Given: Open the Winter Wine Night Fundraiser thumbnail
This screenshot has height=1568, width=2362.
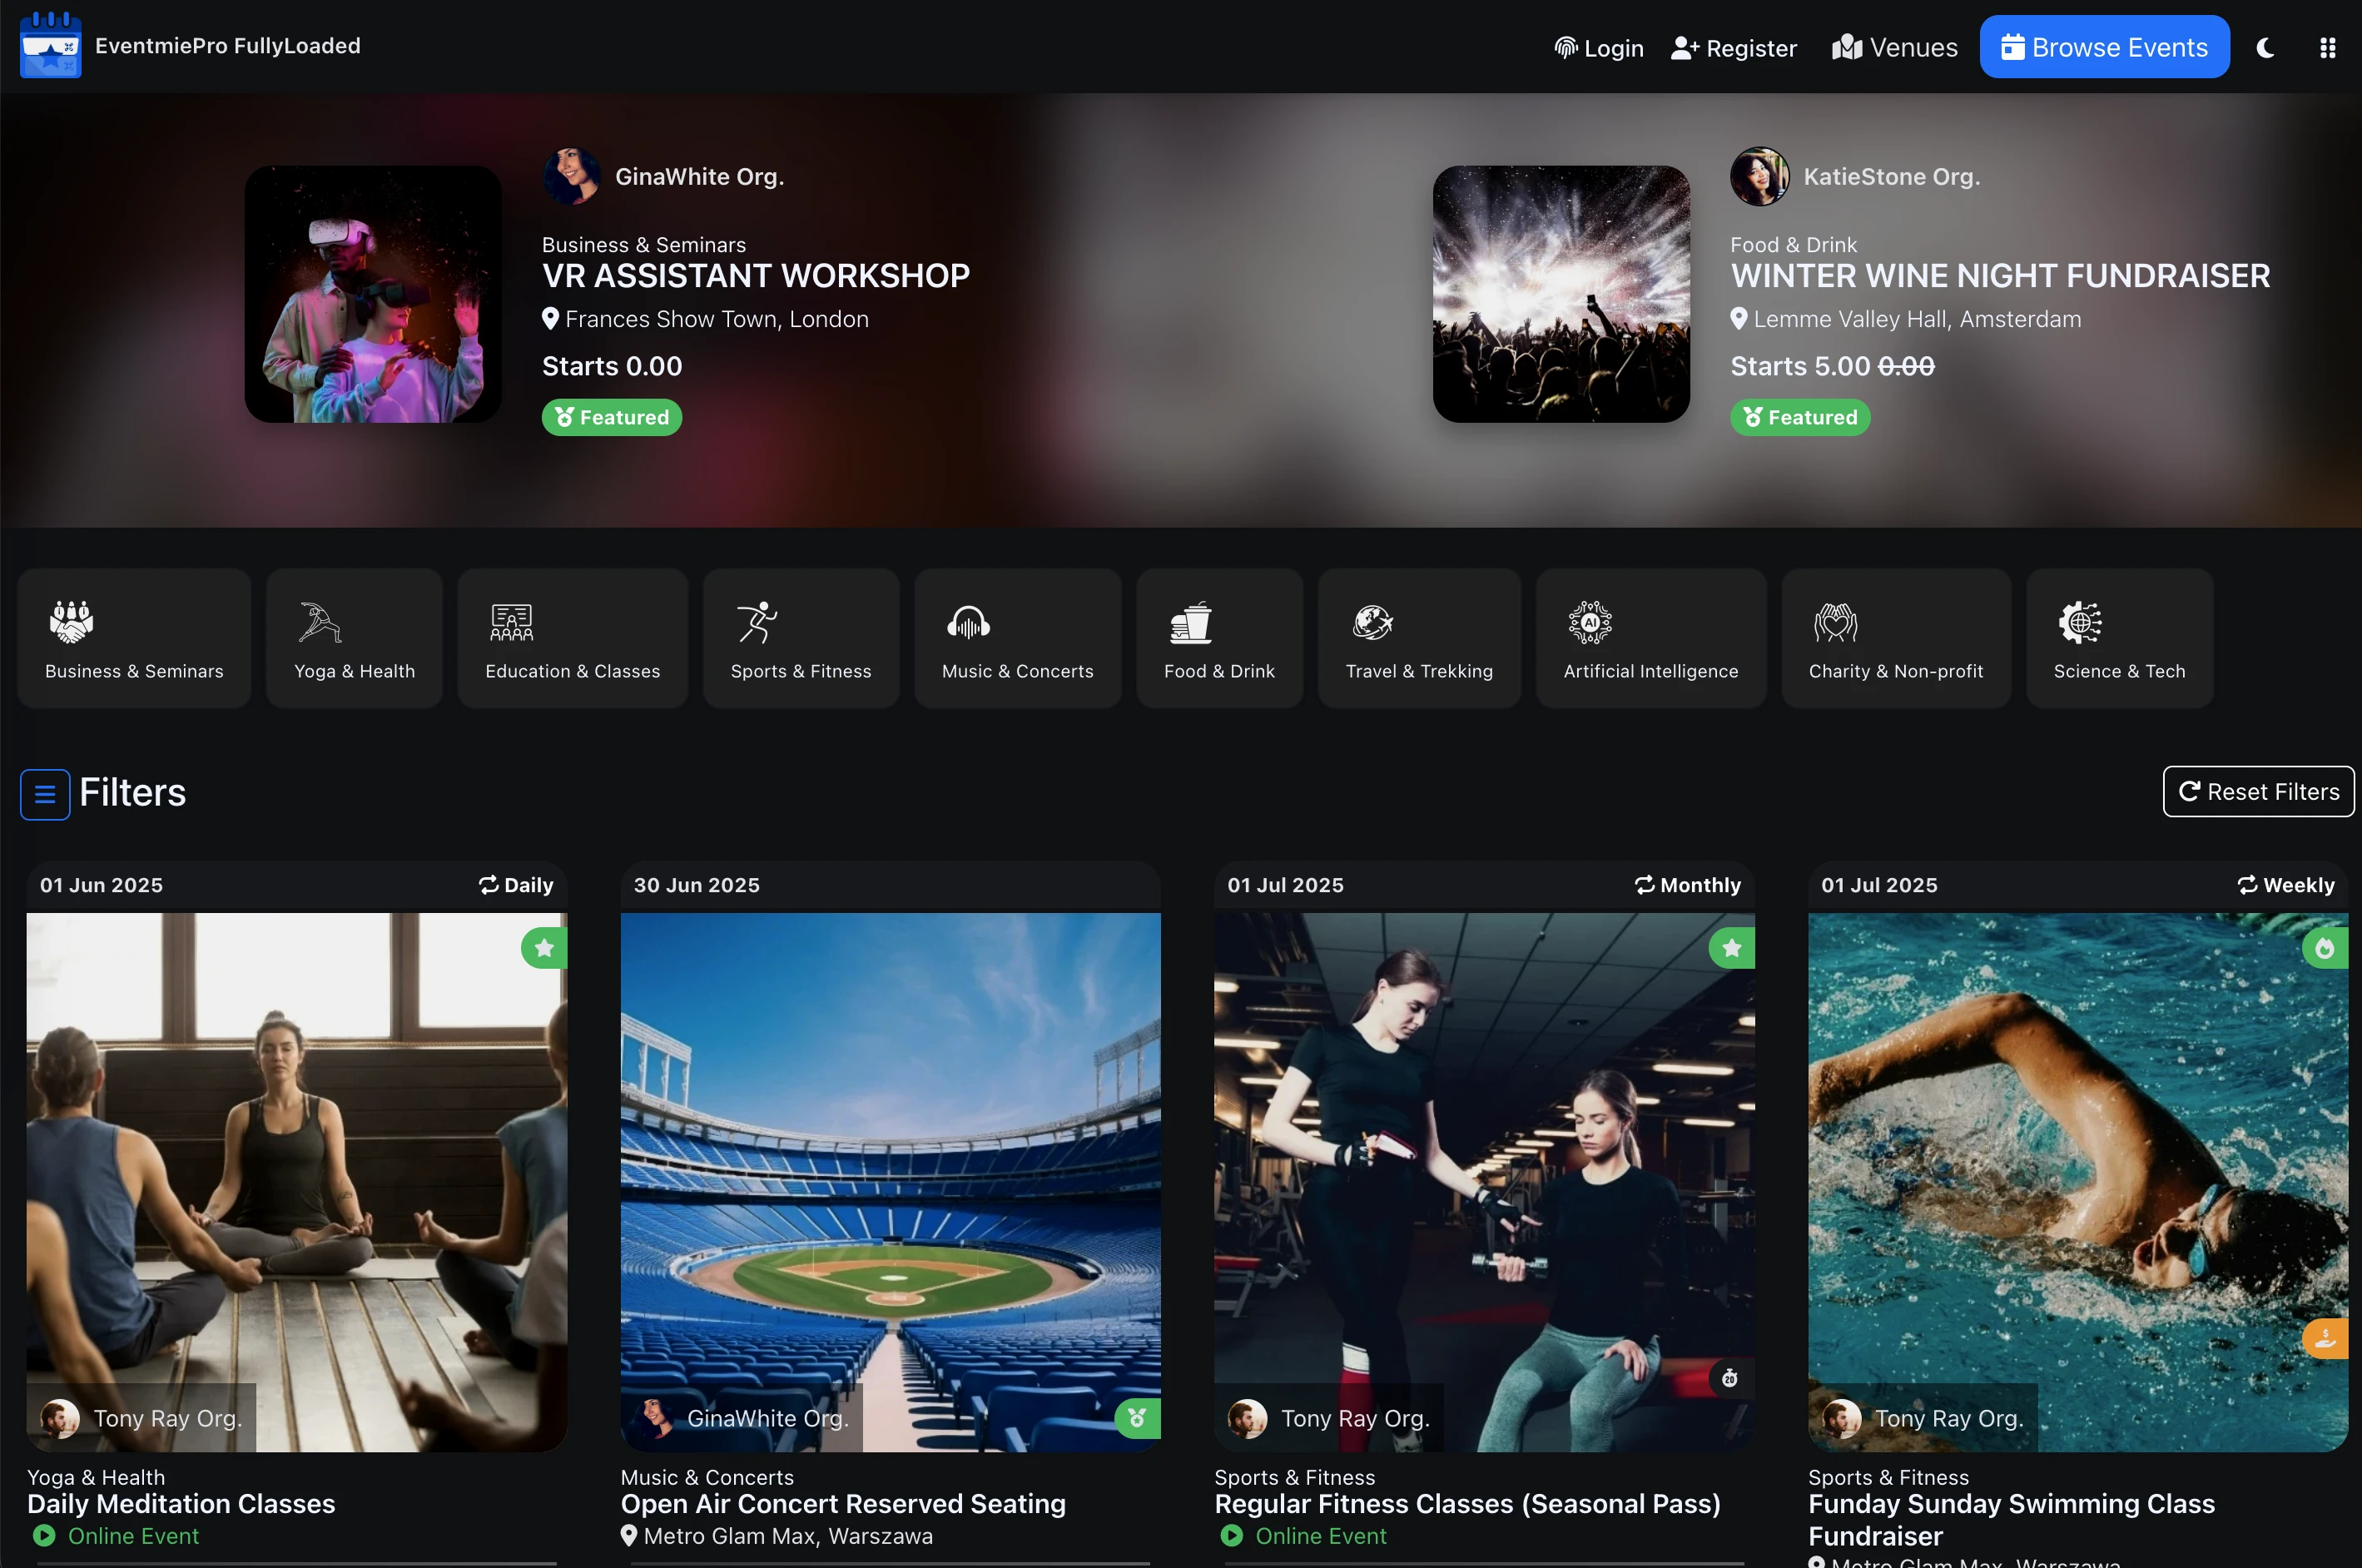Looking at the screenshot, I should tap(1561, 294).
